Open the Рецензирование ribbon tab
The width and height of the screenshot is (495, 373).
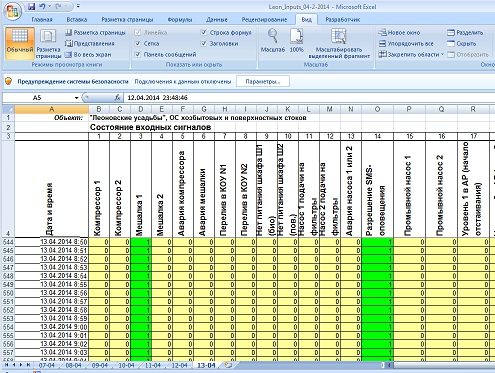[x=264, y=20]
